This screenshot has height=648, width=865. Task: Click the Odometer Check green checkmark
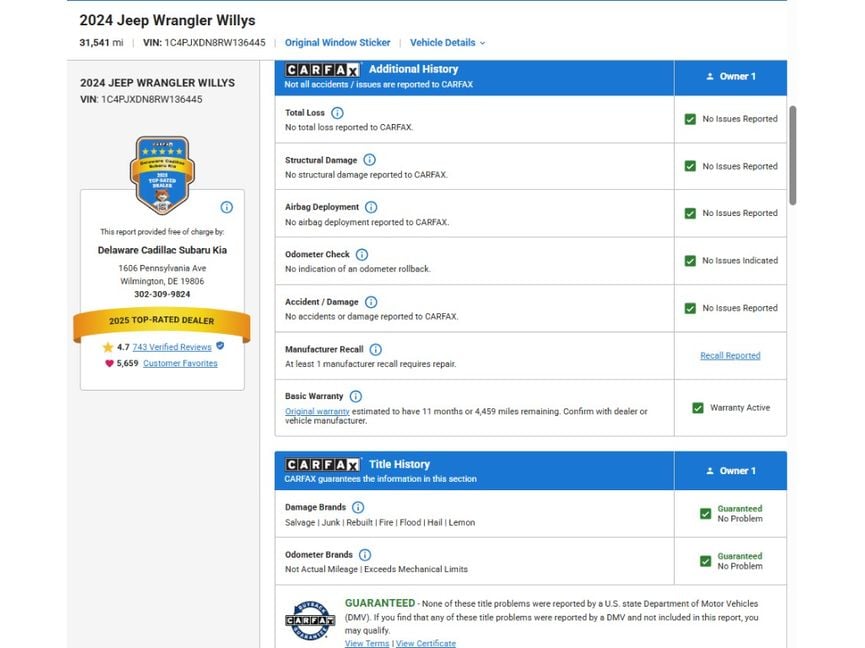pyautogui.click(x=690, y=261)
